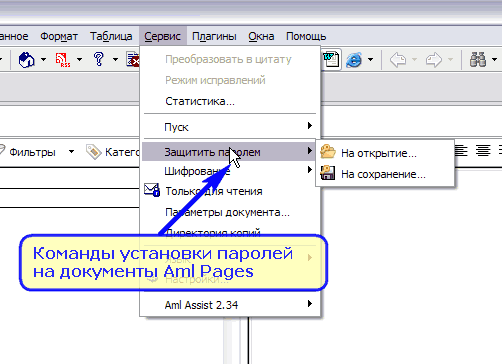Click the floppy-with-key icon for На сохранение
502x364 pixels.
click(328, 173)
